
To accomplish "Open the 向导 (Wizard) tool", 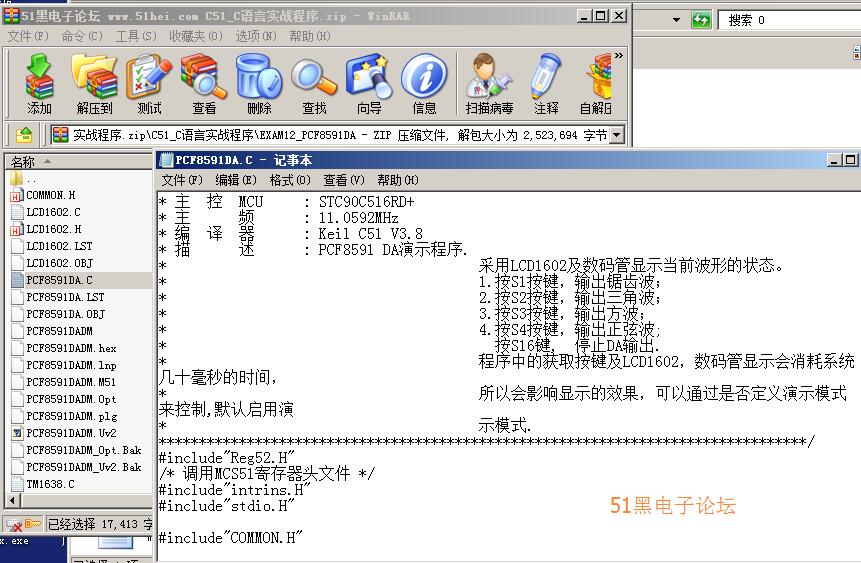I will point(369,84).
